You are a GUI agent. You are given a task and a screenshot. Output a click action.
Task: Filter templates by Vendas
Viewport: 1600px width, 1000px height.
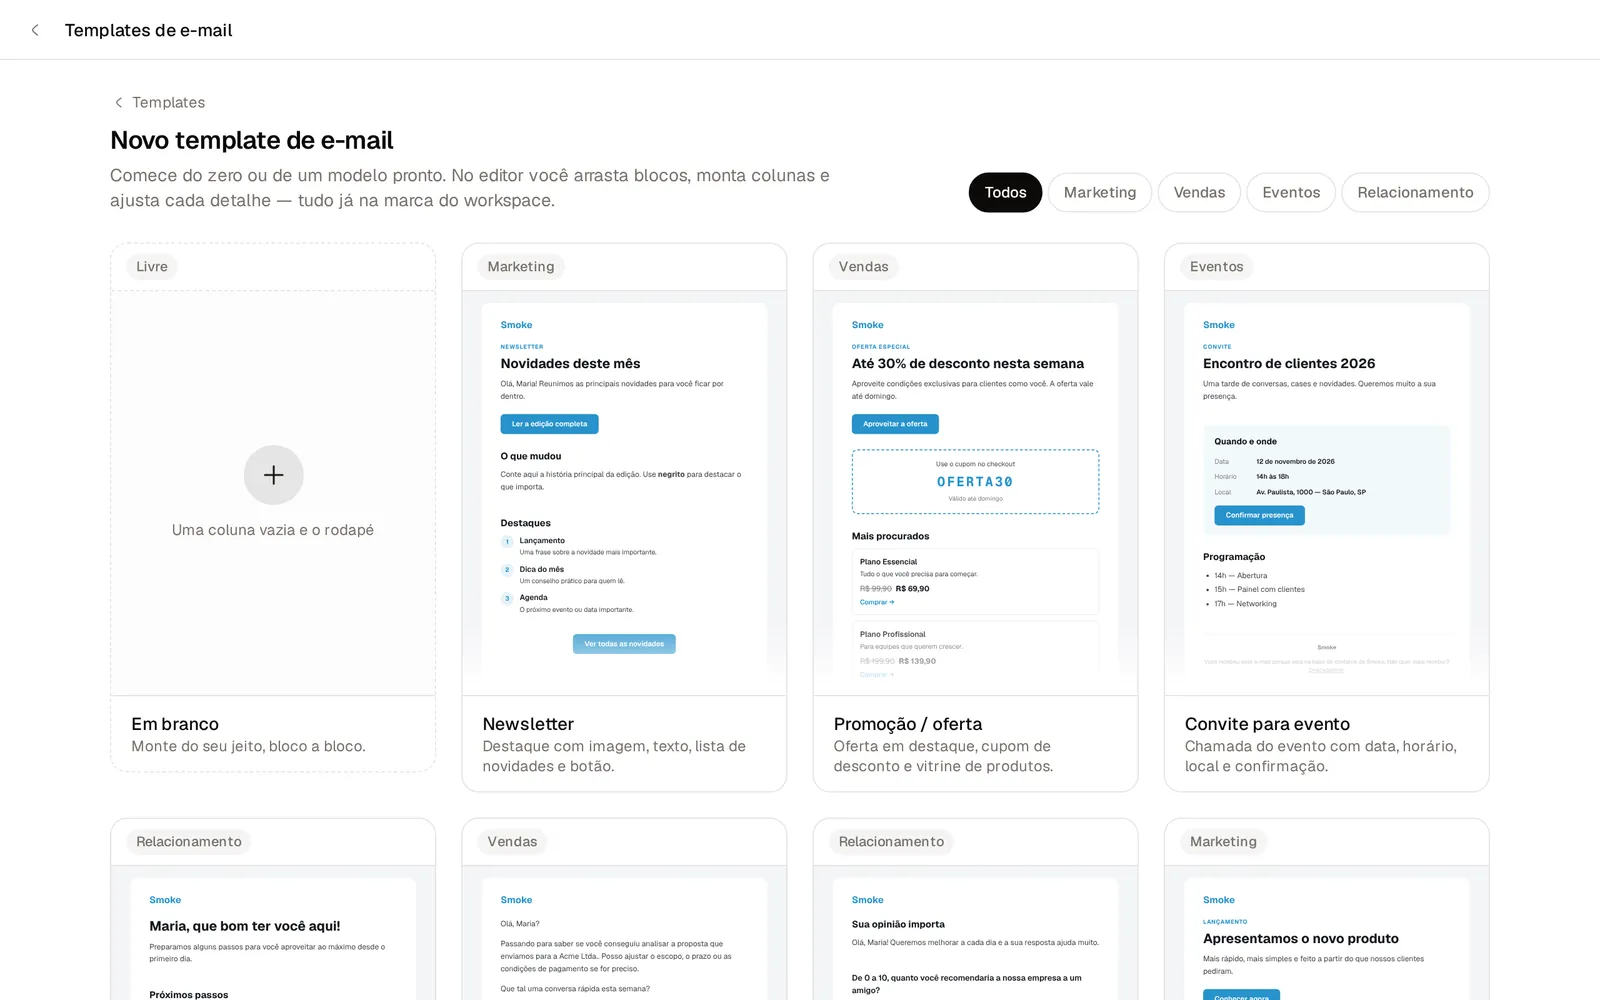[x=1199, y=193]
